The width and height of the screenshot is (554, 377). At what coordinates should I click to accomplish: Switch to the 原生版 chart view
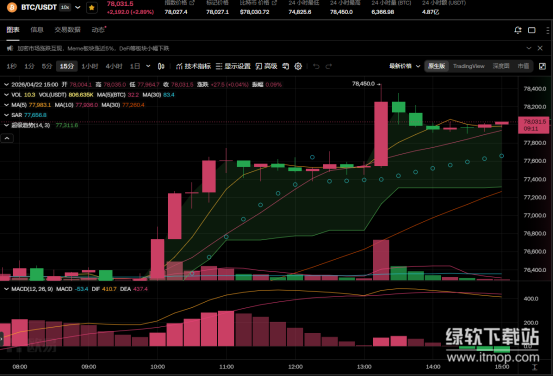coord(437,66)
